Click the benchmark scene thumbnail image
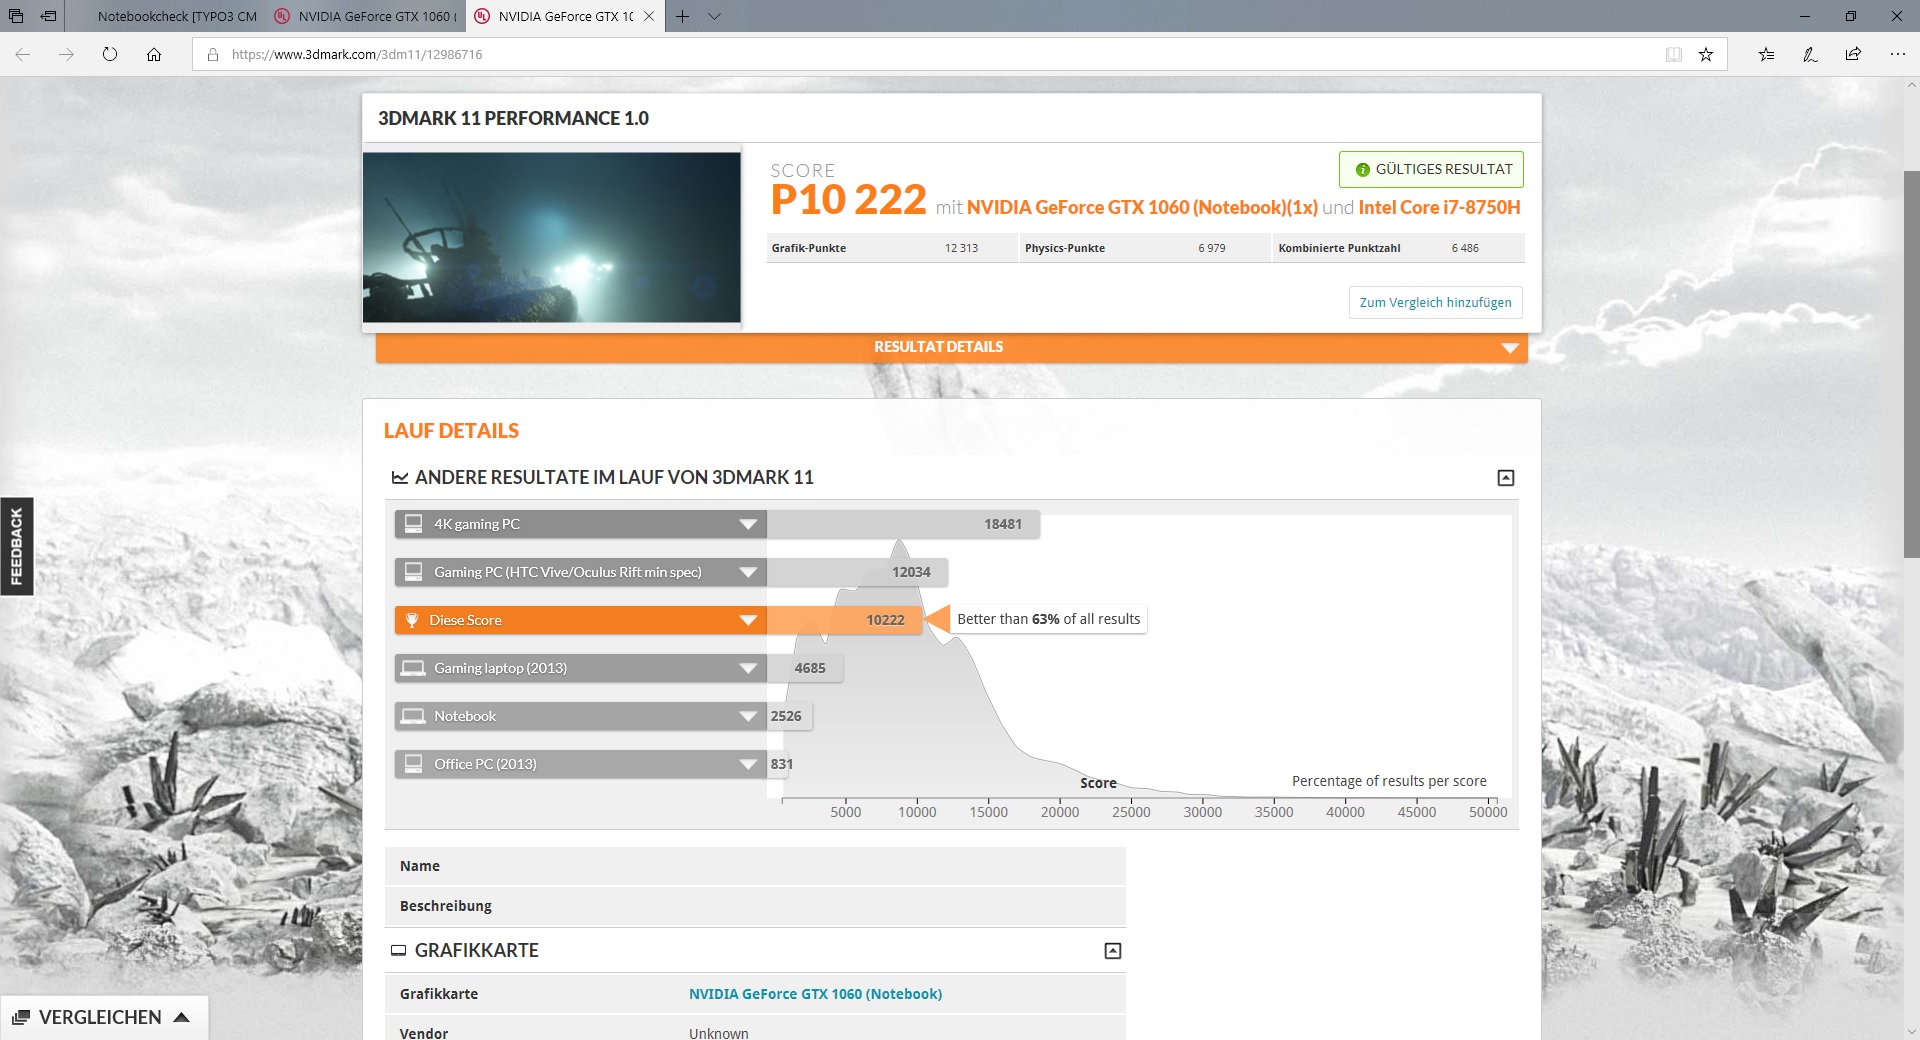 tap(552, 237)
